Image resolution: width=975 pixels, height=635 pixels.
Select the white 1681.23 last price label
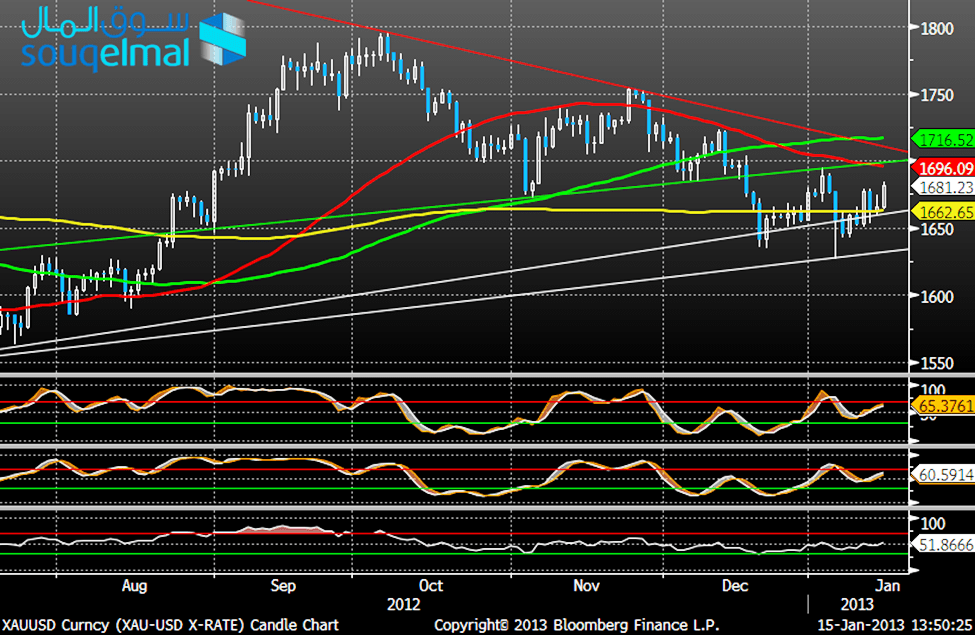pyautogui.click(x=943, y=187)
